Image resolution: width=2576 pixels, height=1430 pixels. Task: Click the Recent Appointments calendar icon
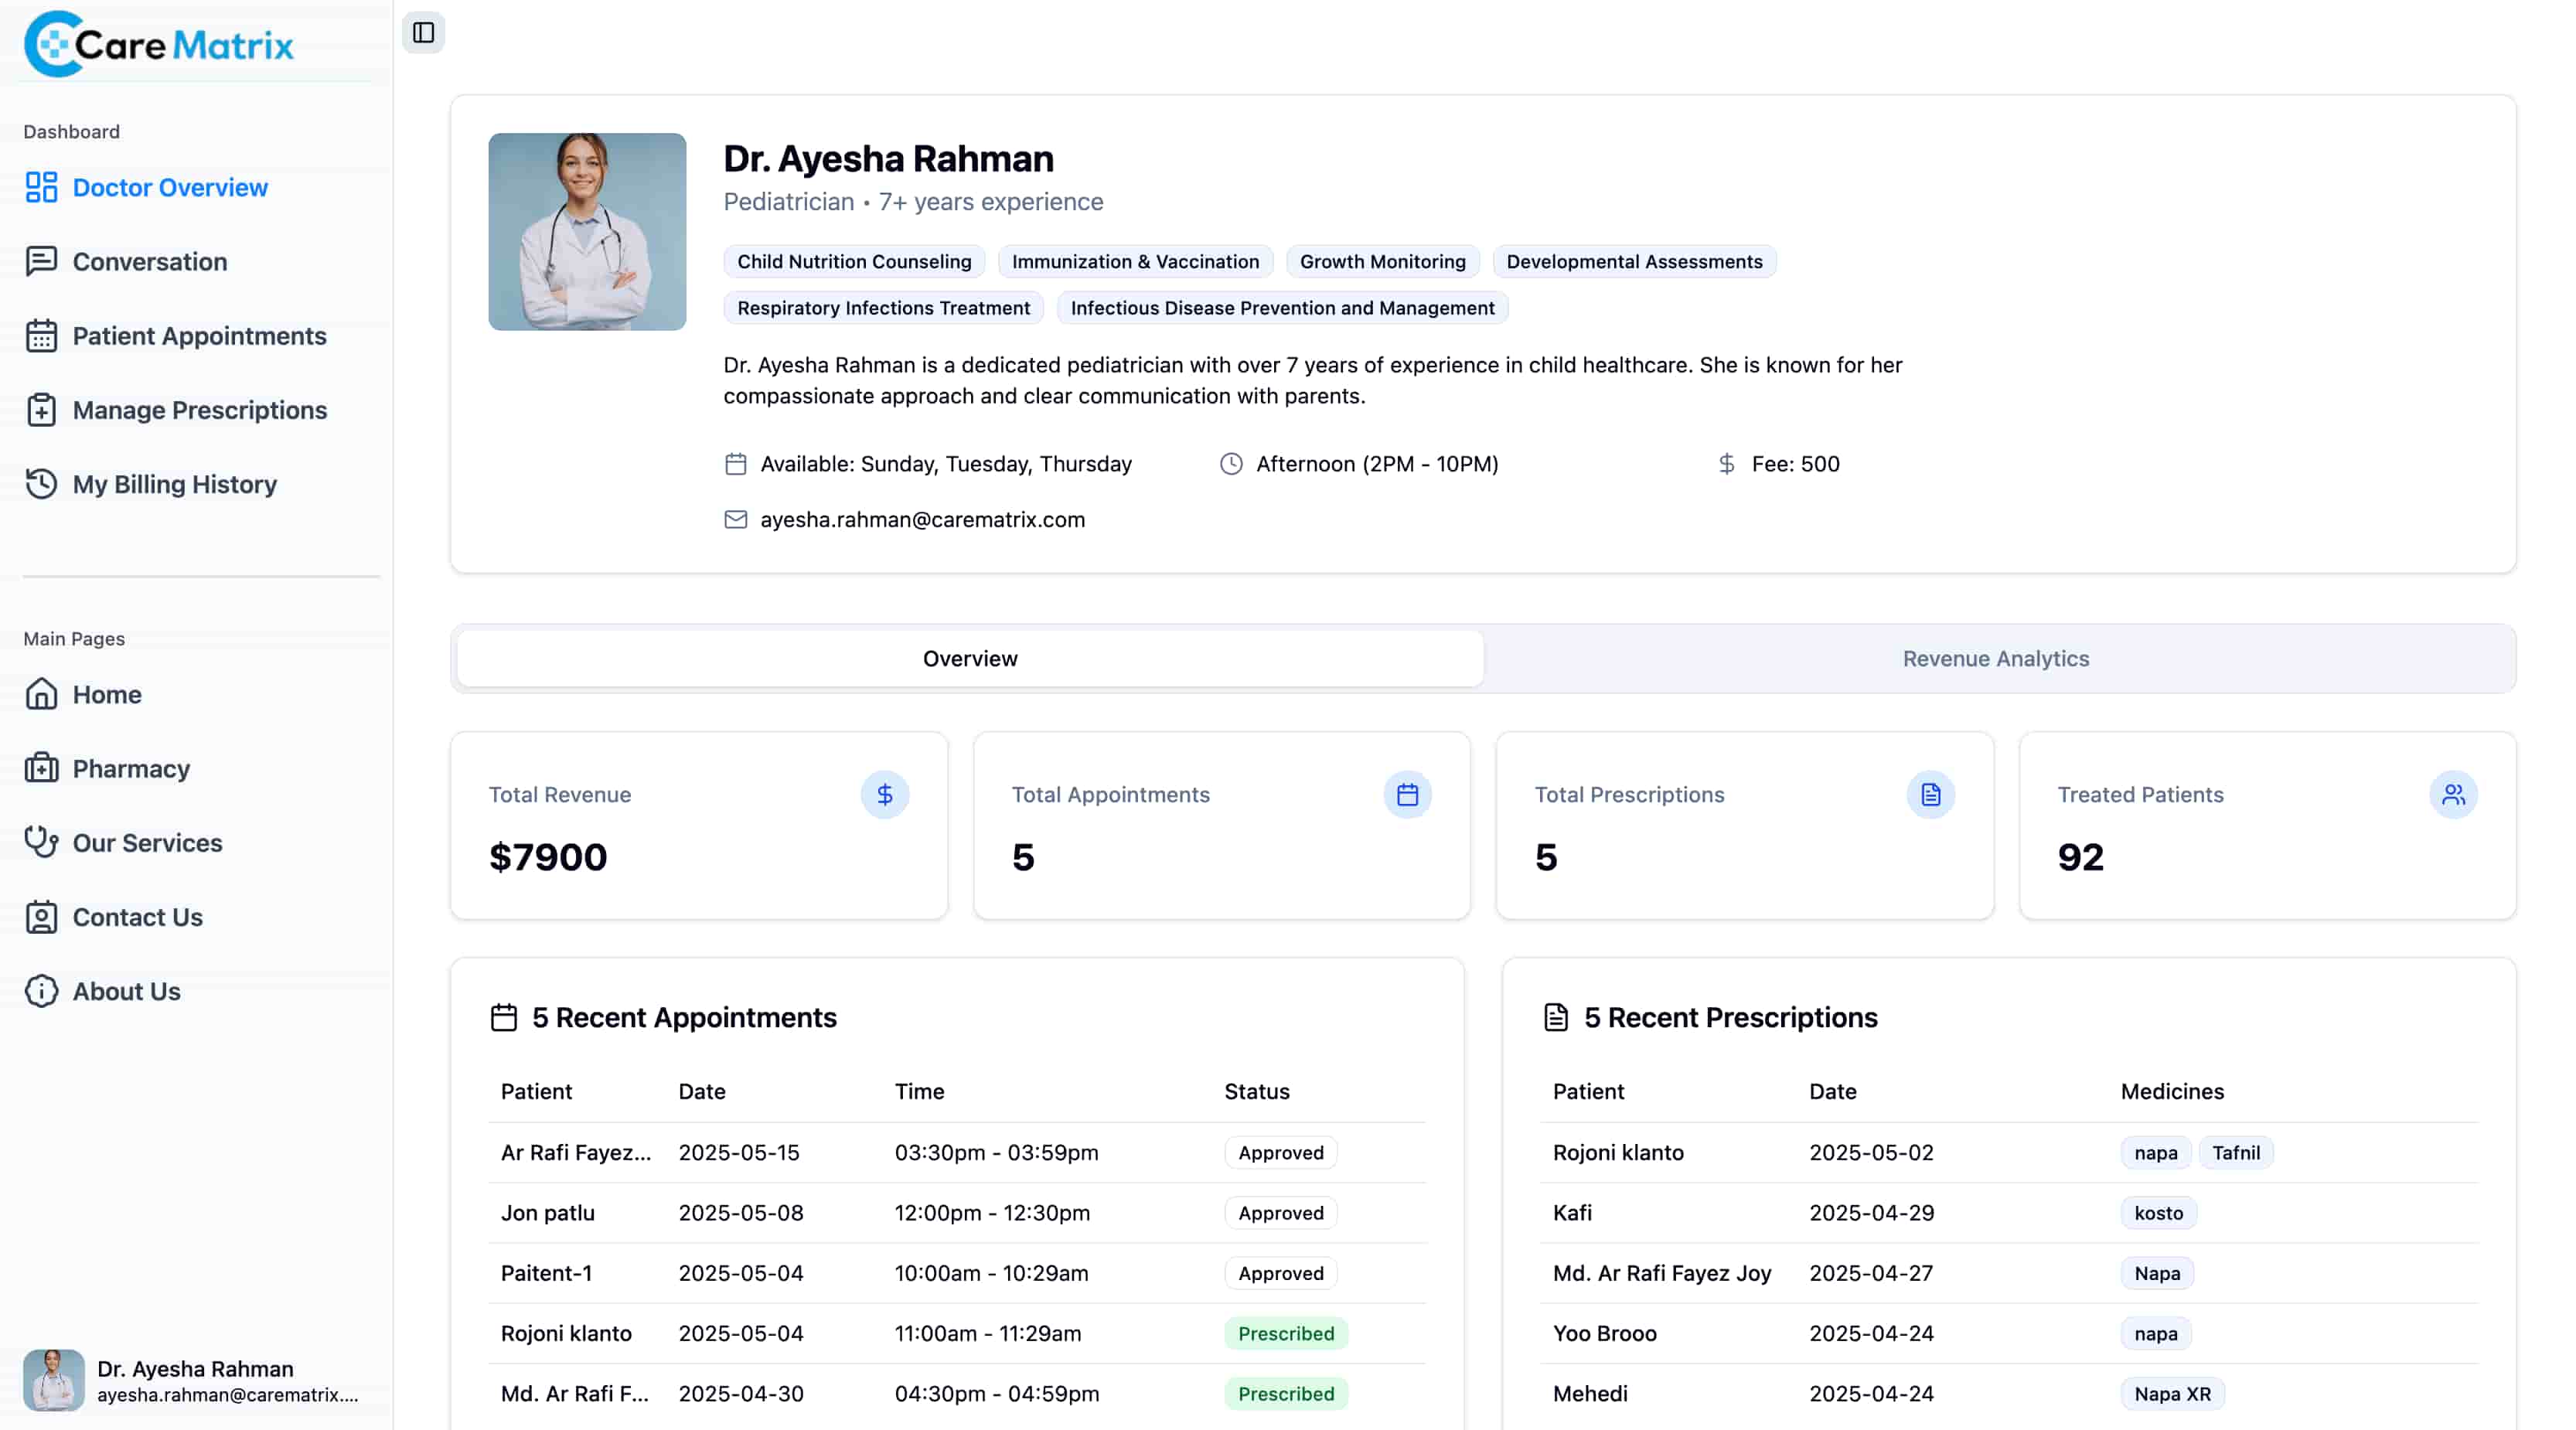pyautogui.click(x=504, y=1017)
